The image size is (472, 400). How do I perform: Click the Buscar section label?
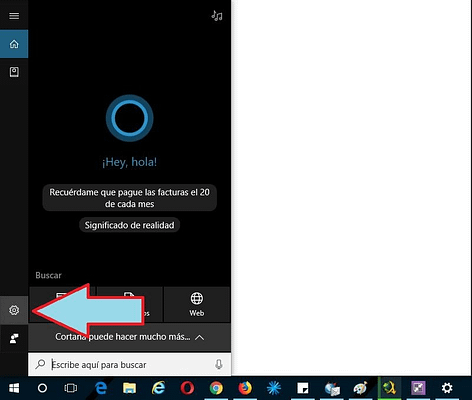(x=48, y=275)
